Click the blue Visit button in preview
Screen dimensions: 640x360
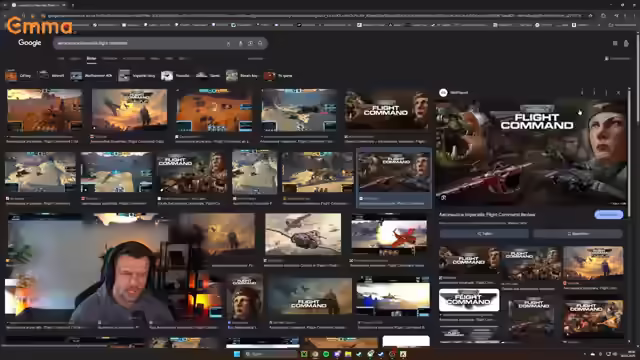[608, 215]
